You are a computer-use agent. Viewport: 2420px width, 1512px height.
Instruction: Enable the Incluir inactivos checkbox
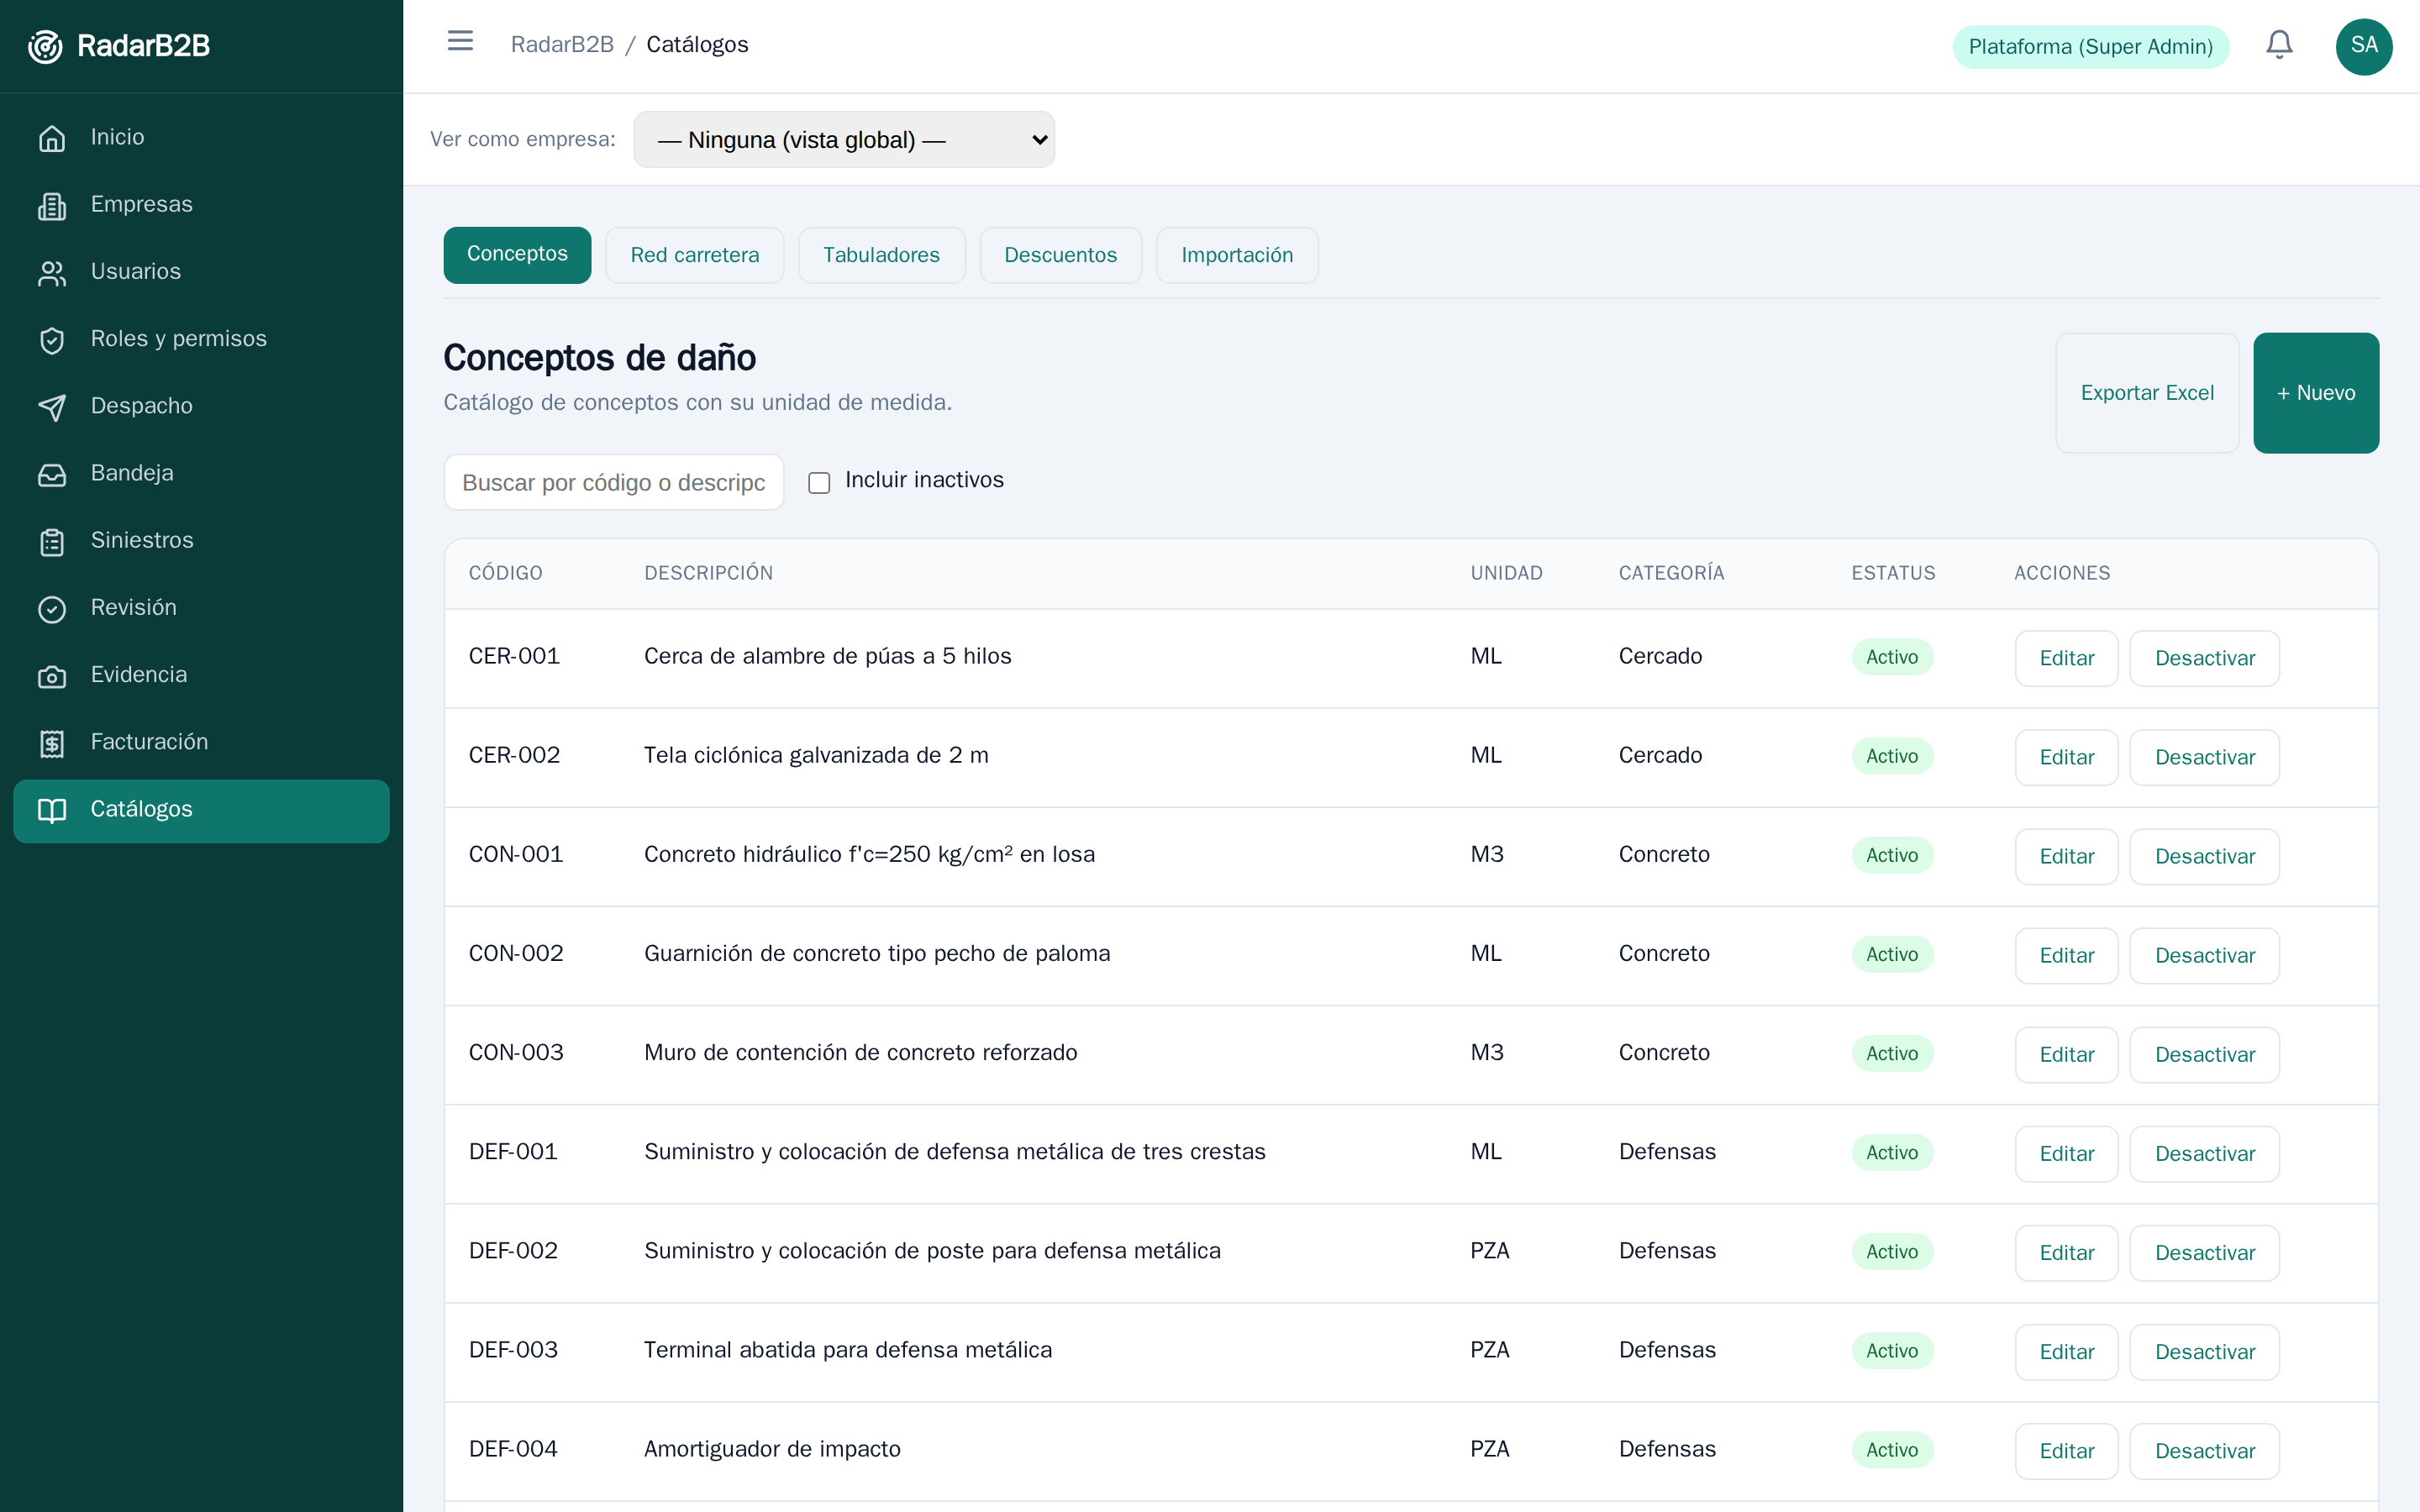point(819,483)
